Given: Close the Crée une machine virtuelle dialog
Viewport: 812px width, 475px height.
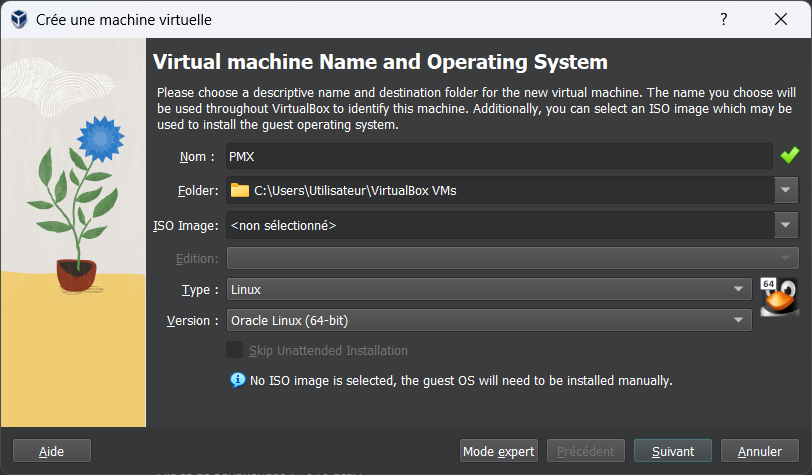Looking at the screenshot, I should (x=781, y=19).
